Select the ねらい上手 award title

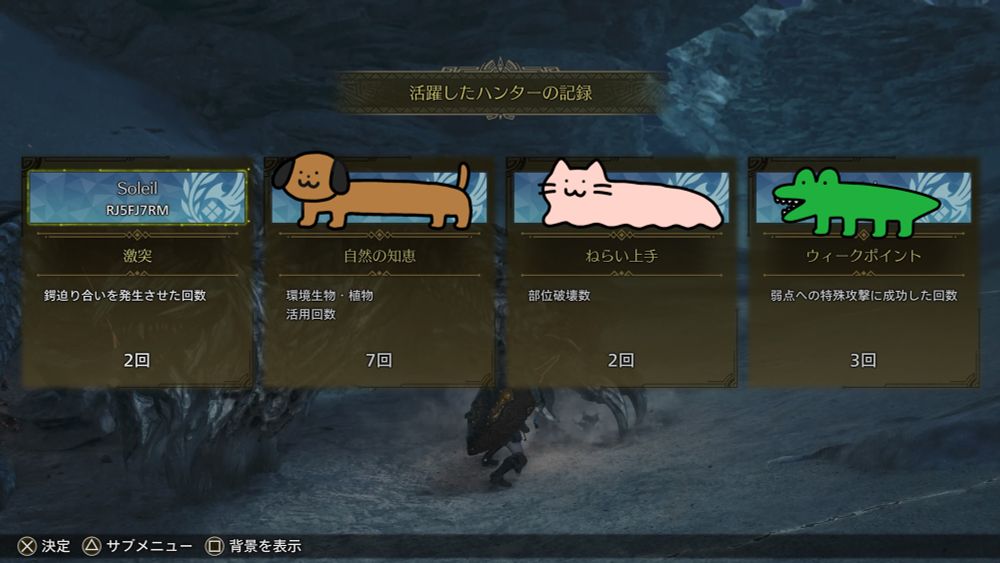click(x=621, y=256)
